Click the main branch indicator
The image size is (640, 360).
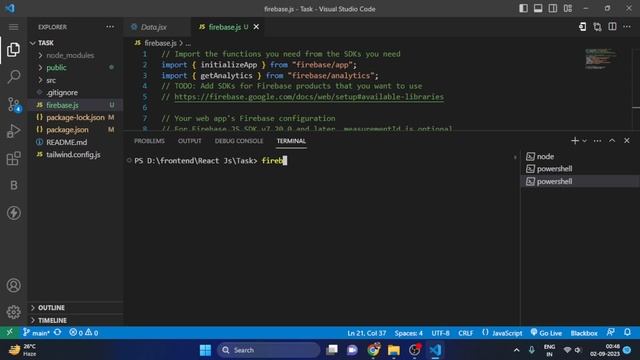36,333
